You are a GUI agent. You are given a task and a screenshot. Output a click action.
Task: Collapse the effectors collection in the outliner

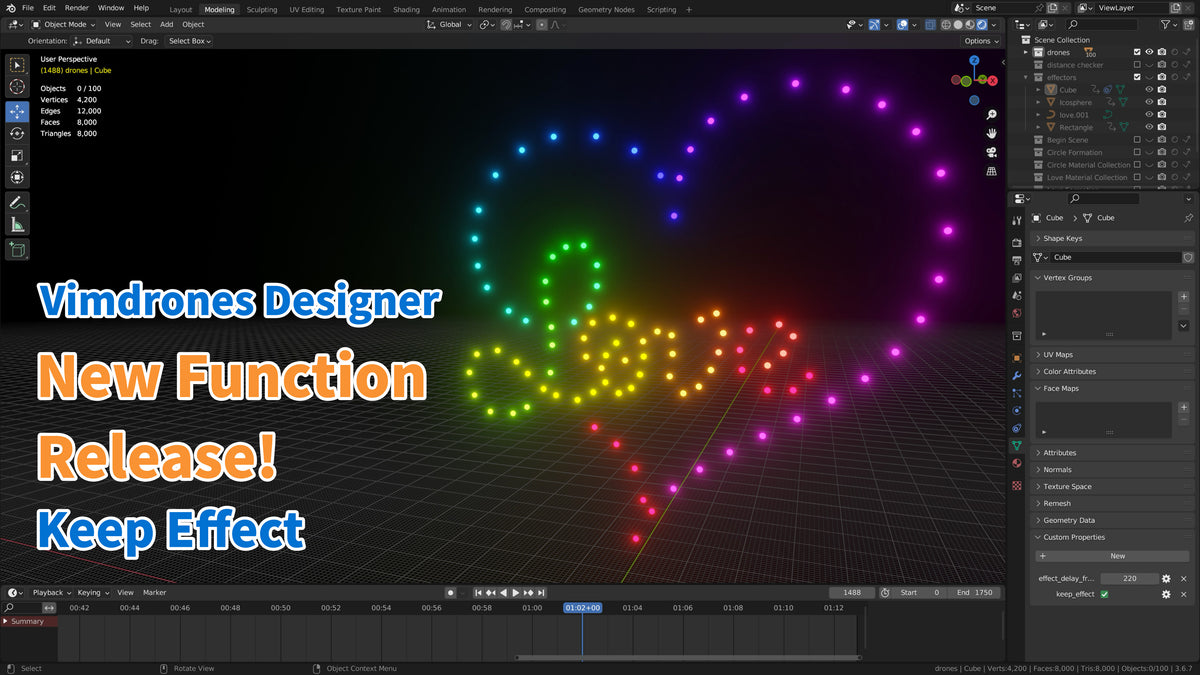pos(1026,76)
